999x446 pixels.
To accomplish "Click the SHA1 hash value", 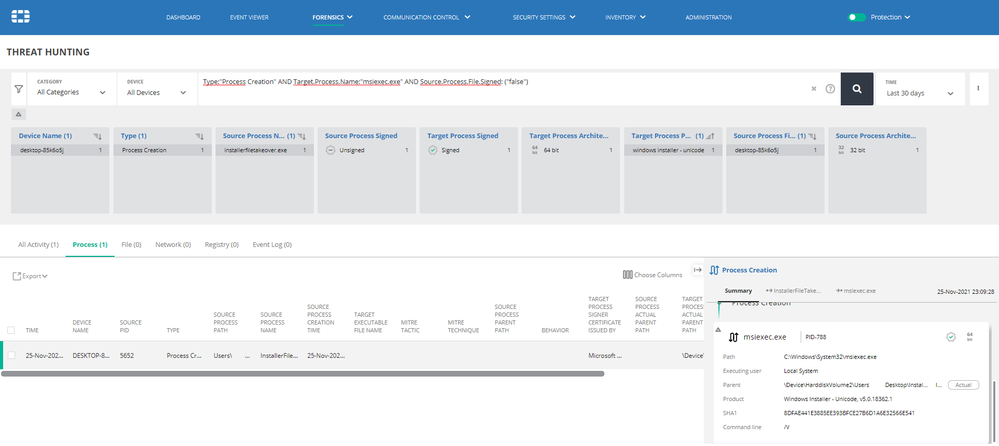I will click(850, 413).
